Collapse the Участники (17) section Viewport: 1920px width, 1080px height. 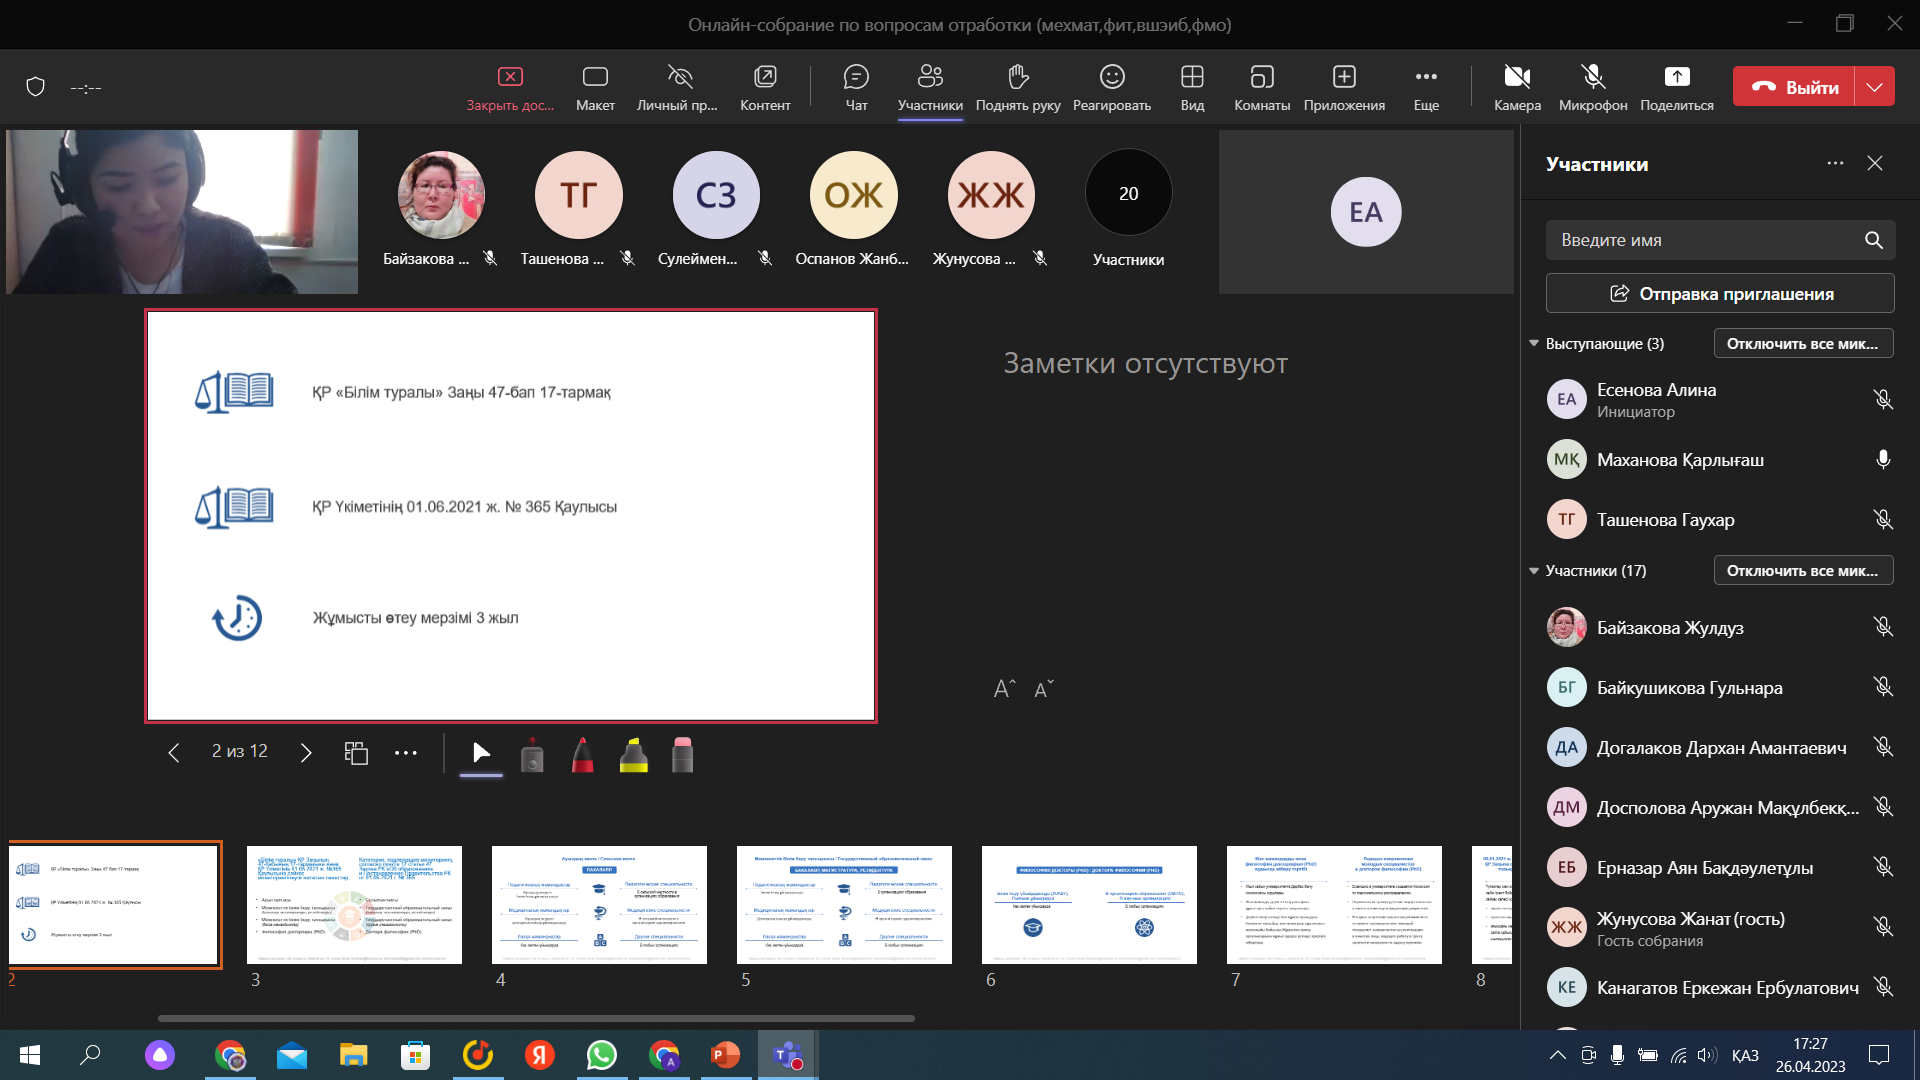(x=1534, y=570)
